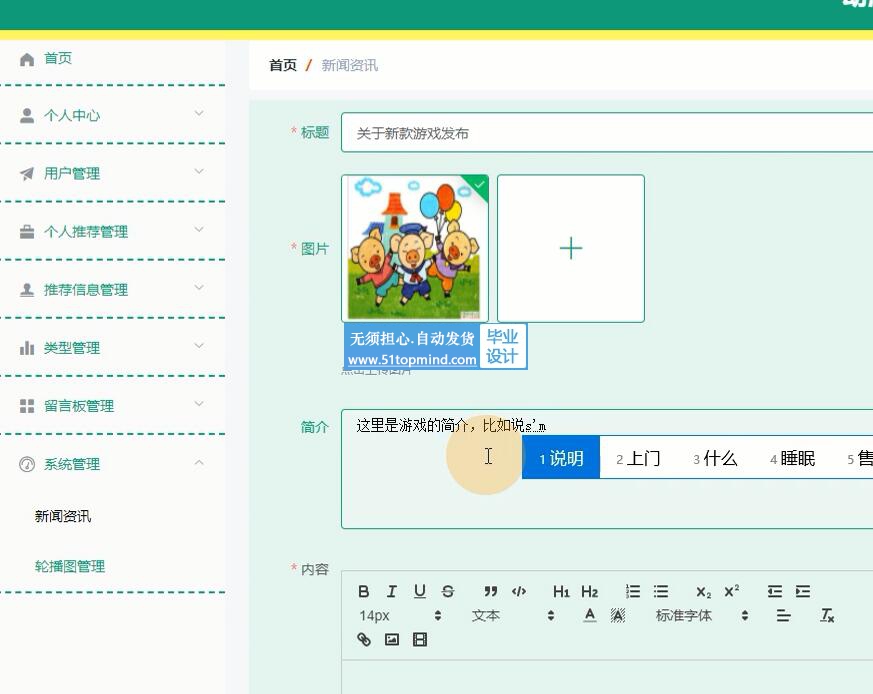The image size is (873, 694).
Task: Insert a hyperlink in editor
Action: tap(364, 639)
